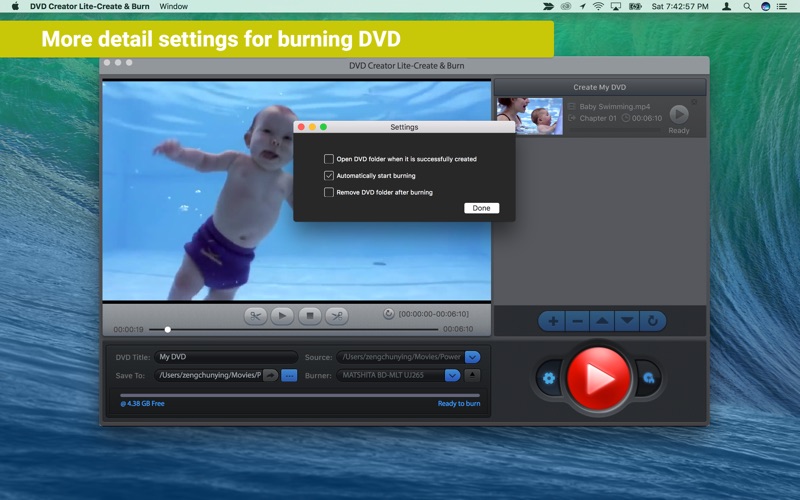
Task: Click the refresh list button
Action: click(x=653, y=321)
